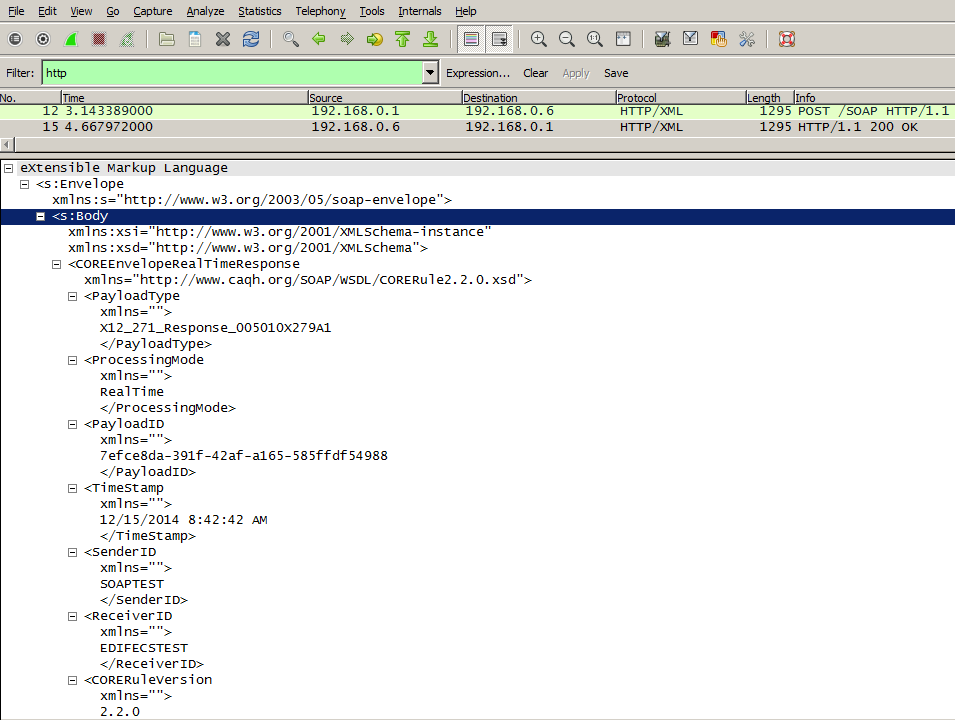Start a new capture with the shark fin icon
This screenshot has height=720, width=955.
coord(71,39)
